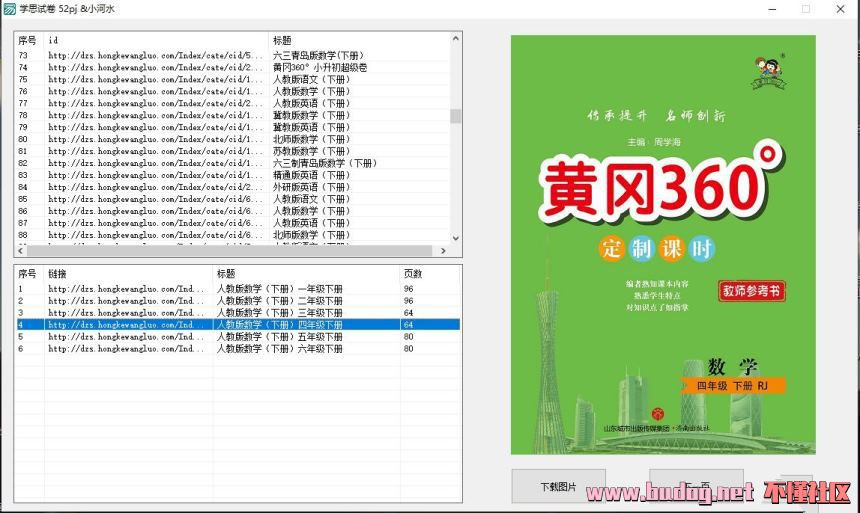Select row 75 人教版语文（下册）

(x=233, y=80)
